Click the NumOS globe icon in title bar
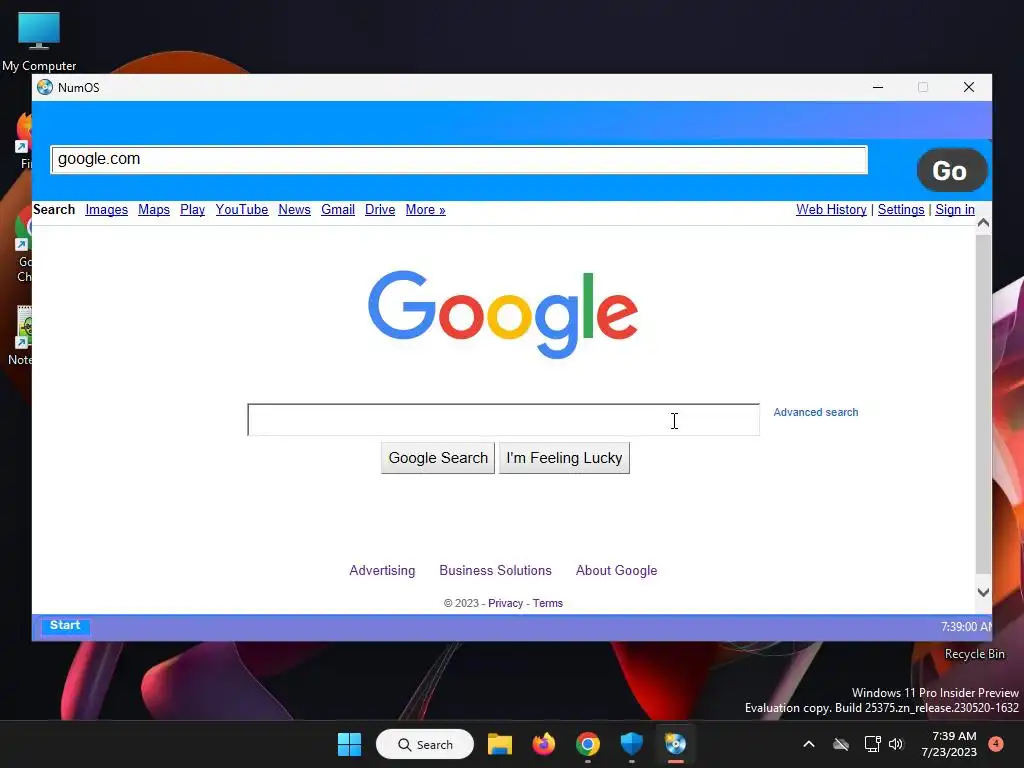This screenshot has width=1024, height=768. coord(45,88)
